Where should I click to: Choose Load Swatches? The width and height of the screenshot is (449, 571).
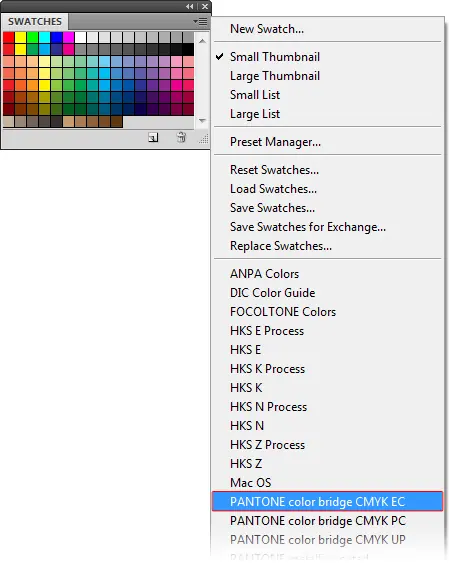(273, 189)
